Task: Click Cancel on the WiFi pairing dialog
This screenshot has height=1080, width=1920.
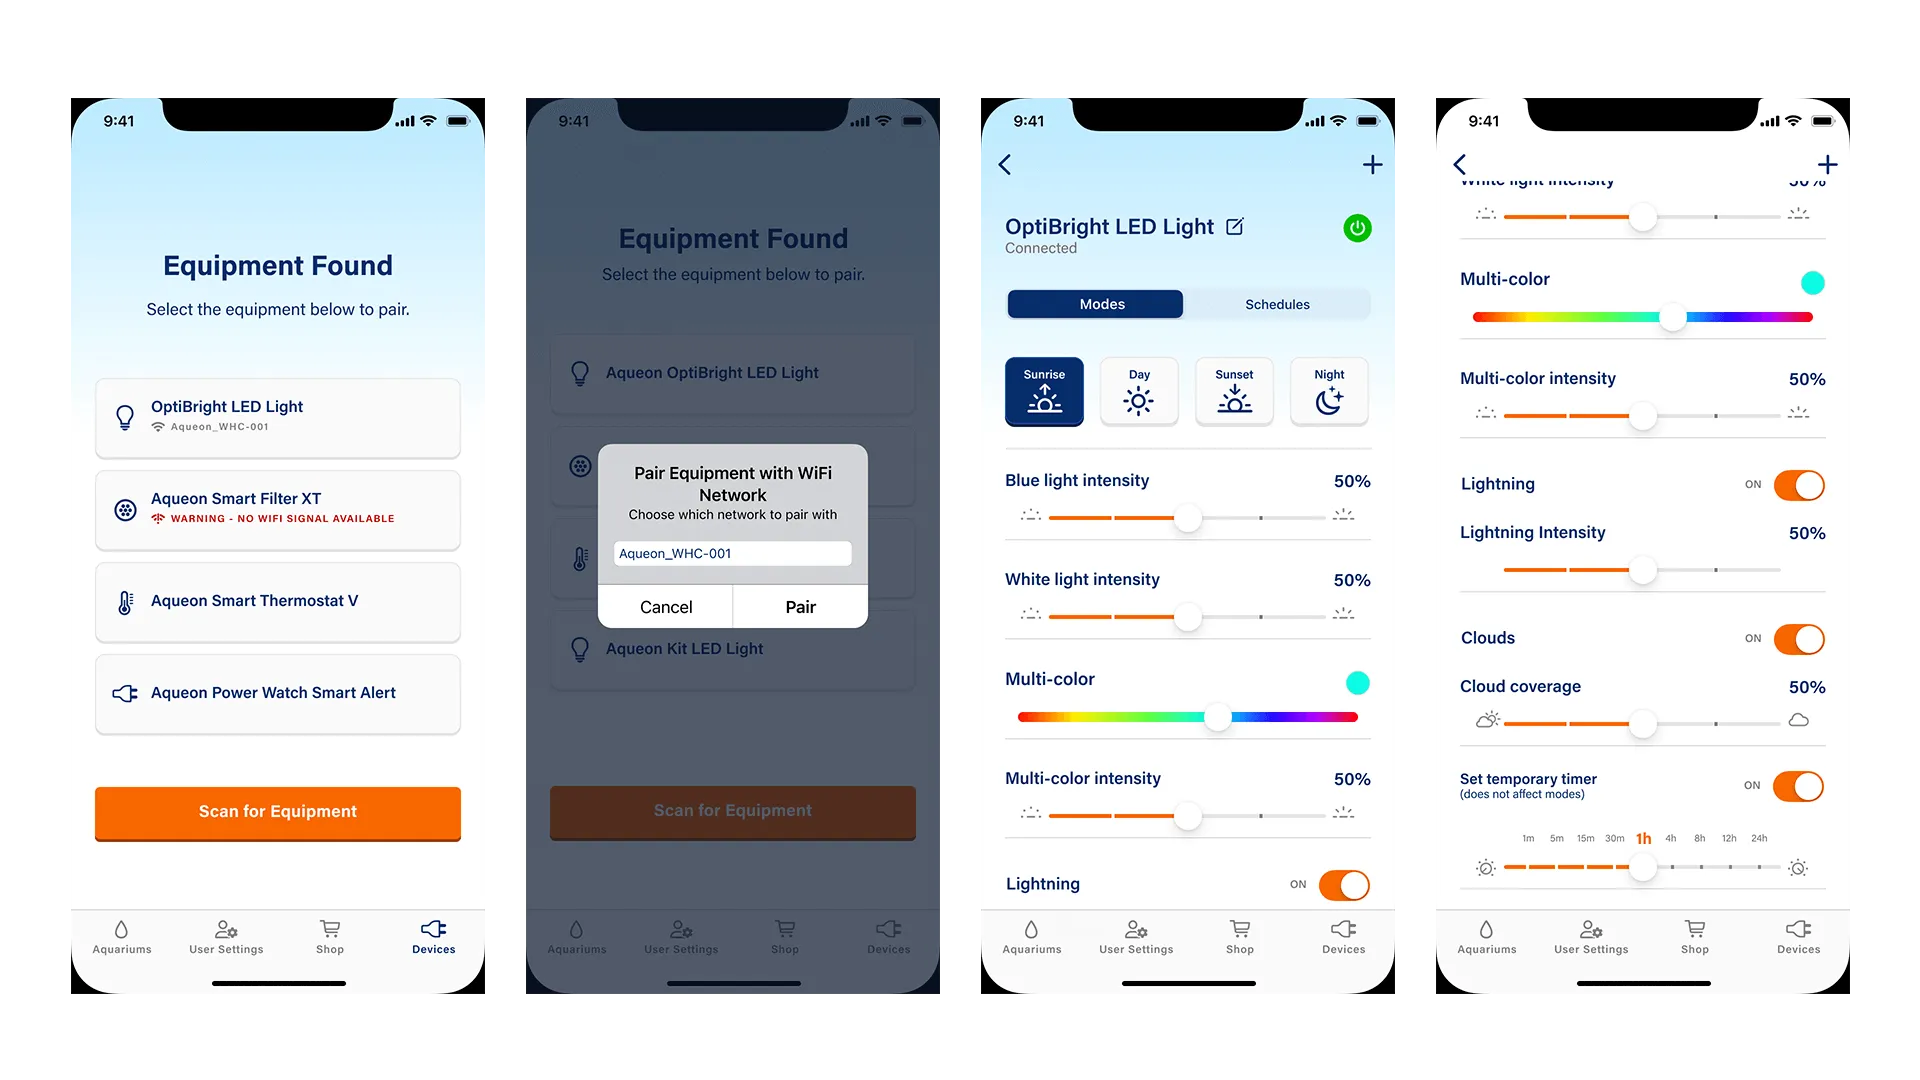Action: point(666,607)
